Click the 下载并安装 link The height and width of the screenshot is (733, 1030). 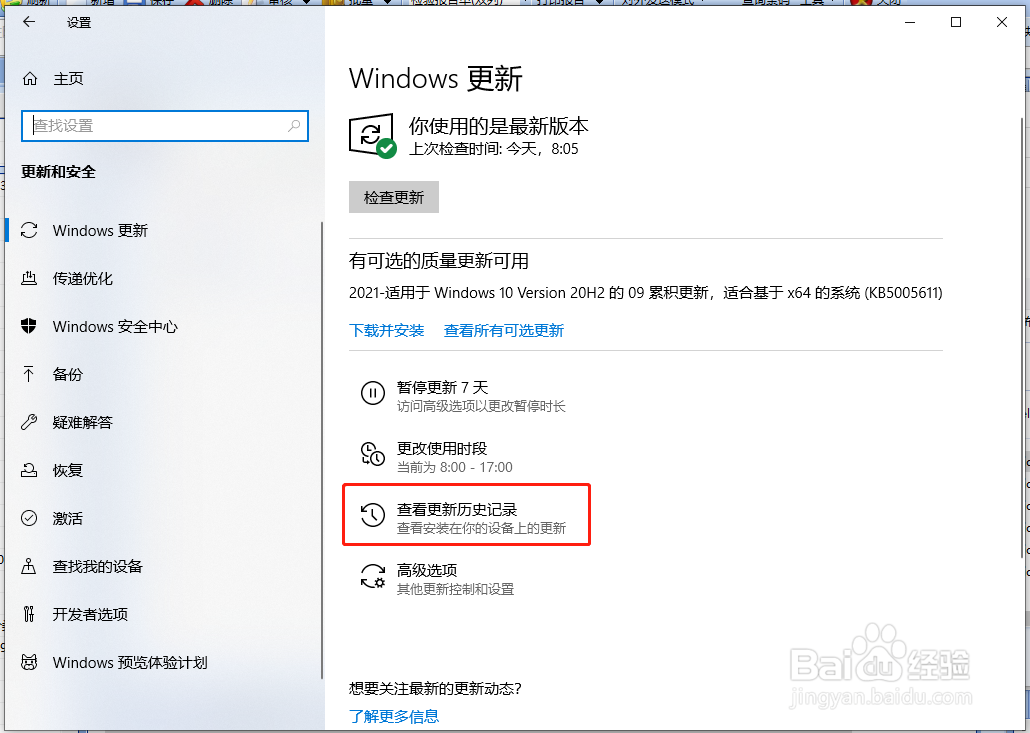(x=386, y=330)
